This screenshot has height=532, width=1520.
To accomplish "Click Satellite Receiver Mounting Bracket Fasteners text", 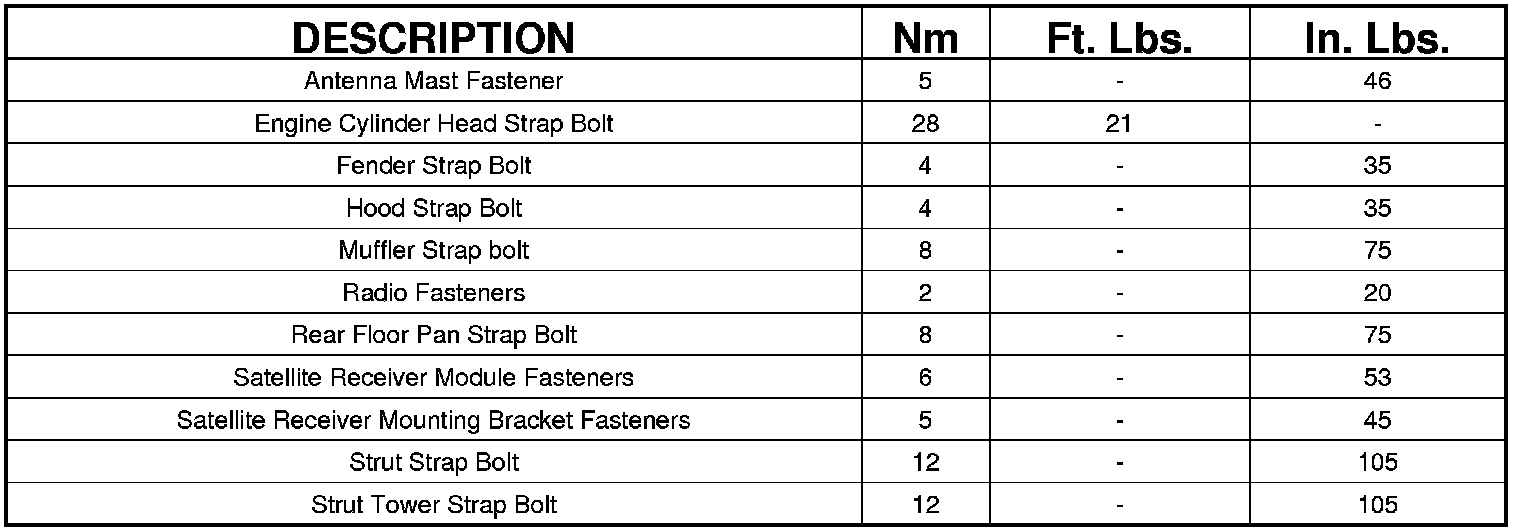I will pos(433,420).
